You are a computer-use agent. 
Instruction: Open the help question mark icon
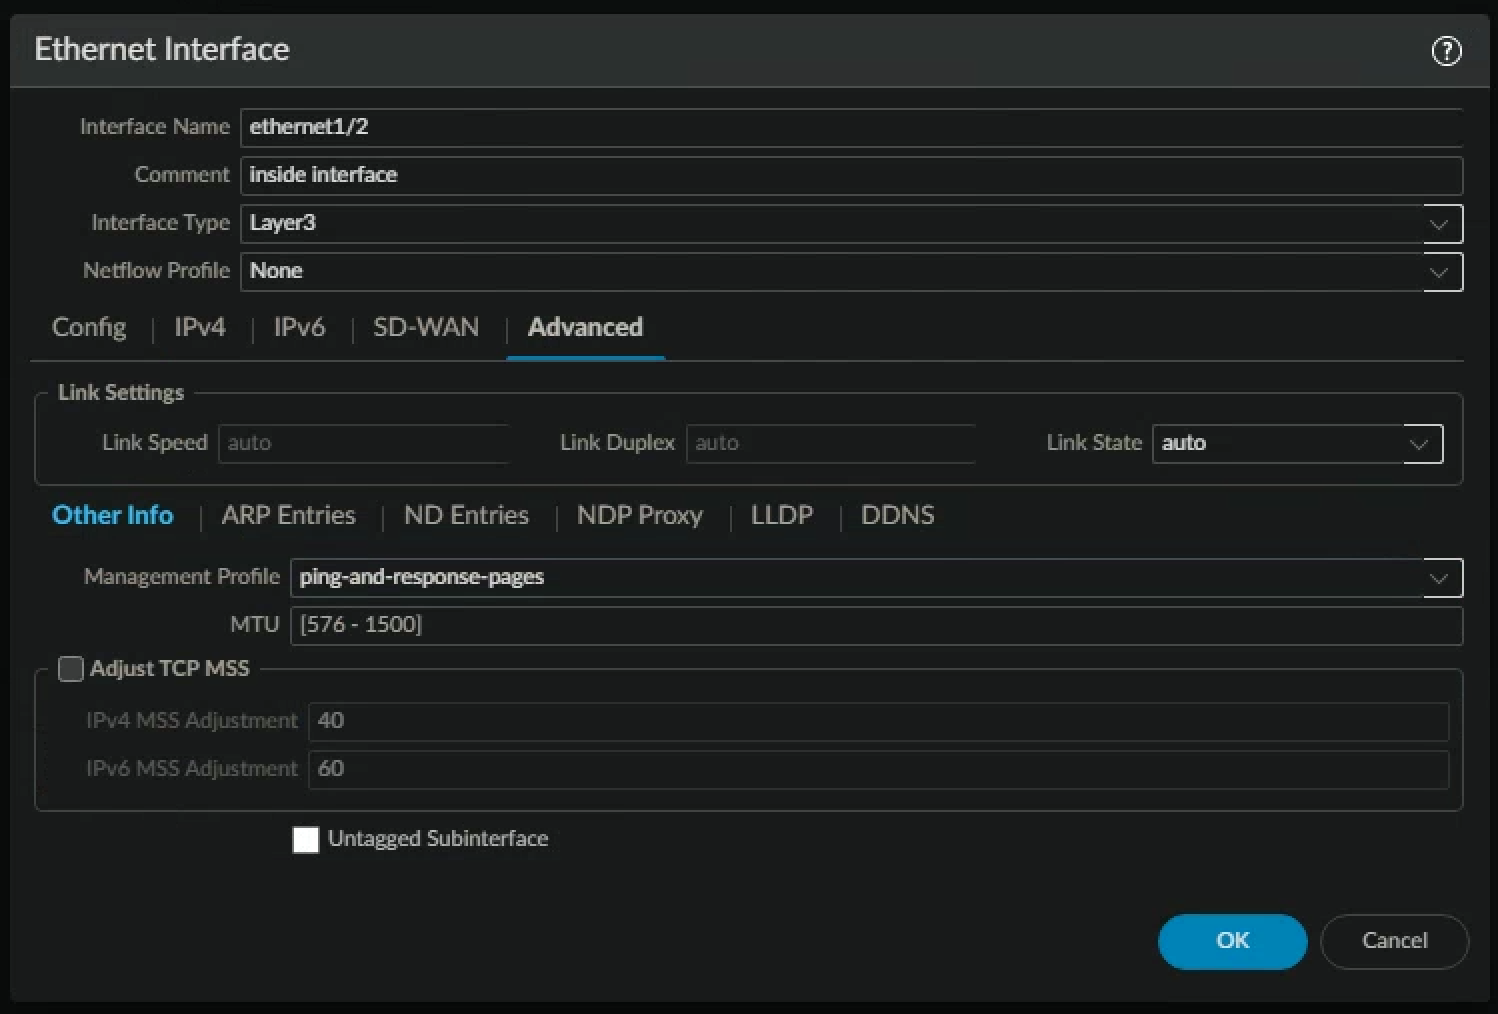click(x=1446, y=51)
